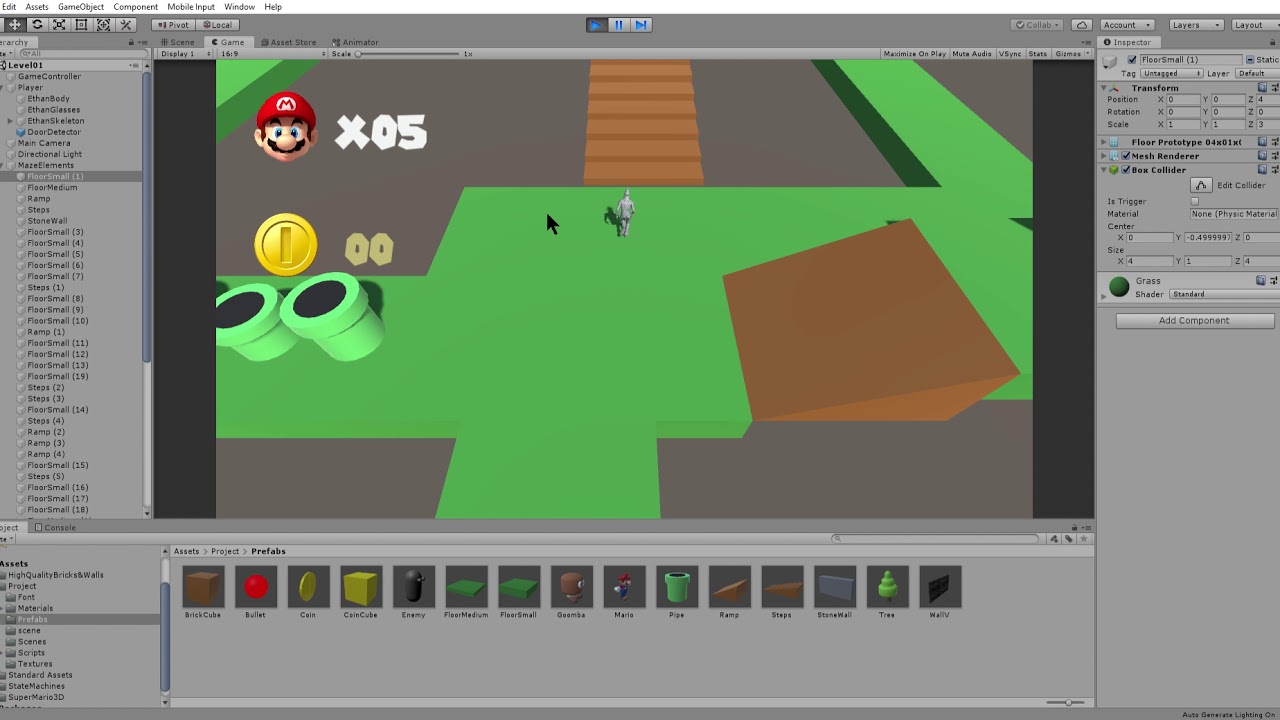Open the Shader dropdown showing Standard
This screenshot has height=720, width=1280.
[x=1223, y=294]
